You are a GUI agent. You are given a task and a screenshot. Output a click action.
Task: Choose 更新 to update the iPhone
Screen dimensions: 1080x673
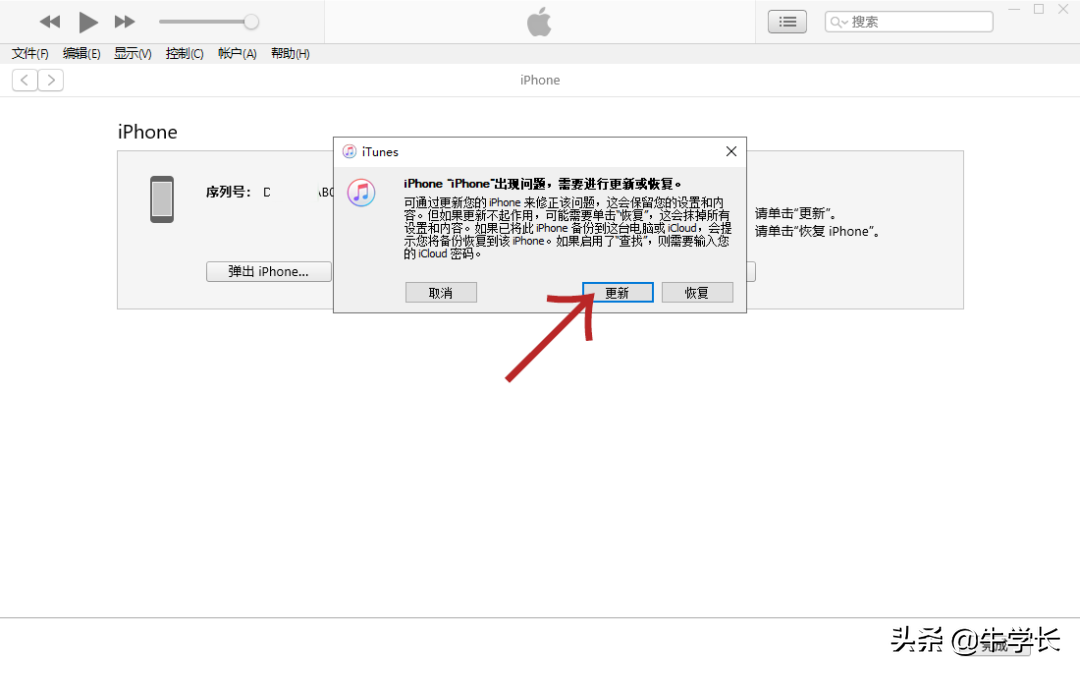[618, 293]
